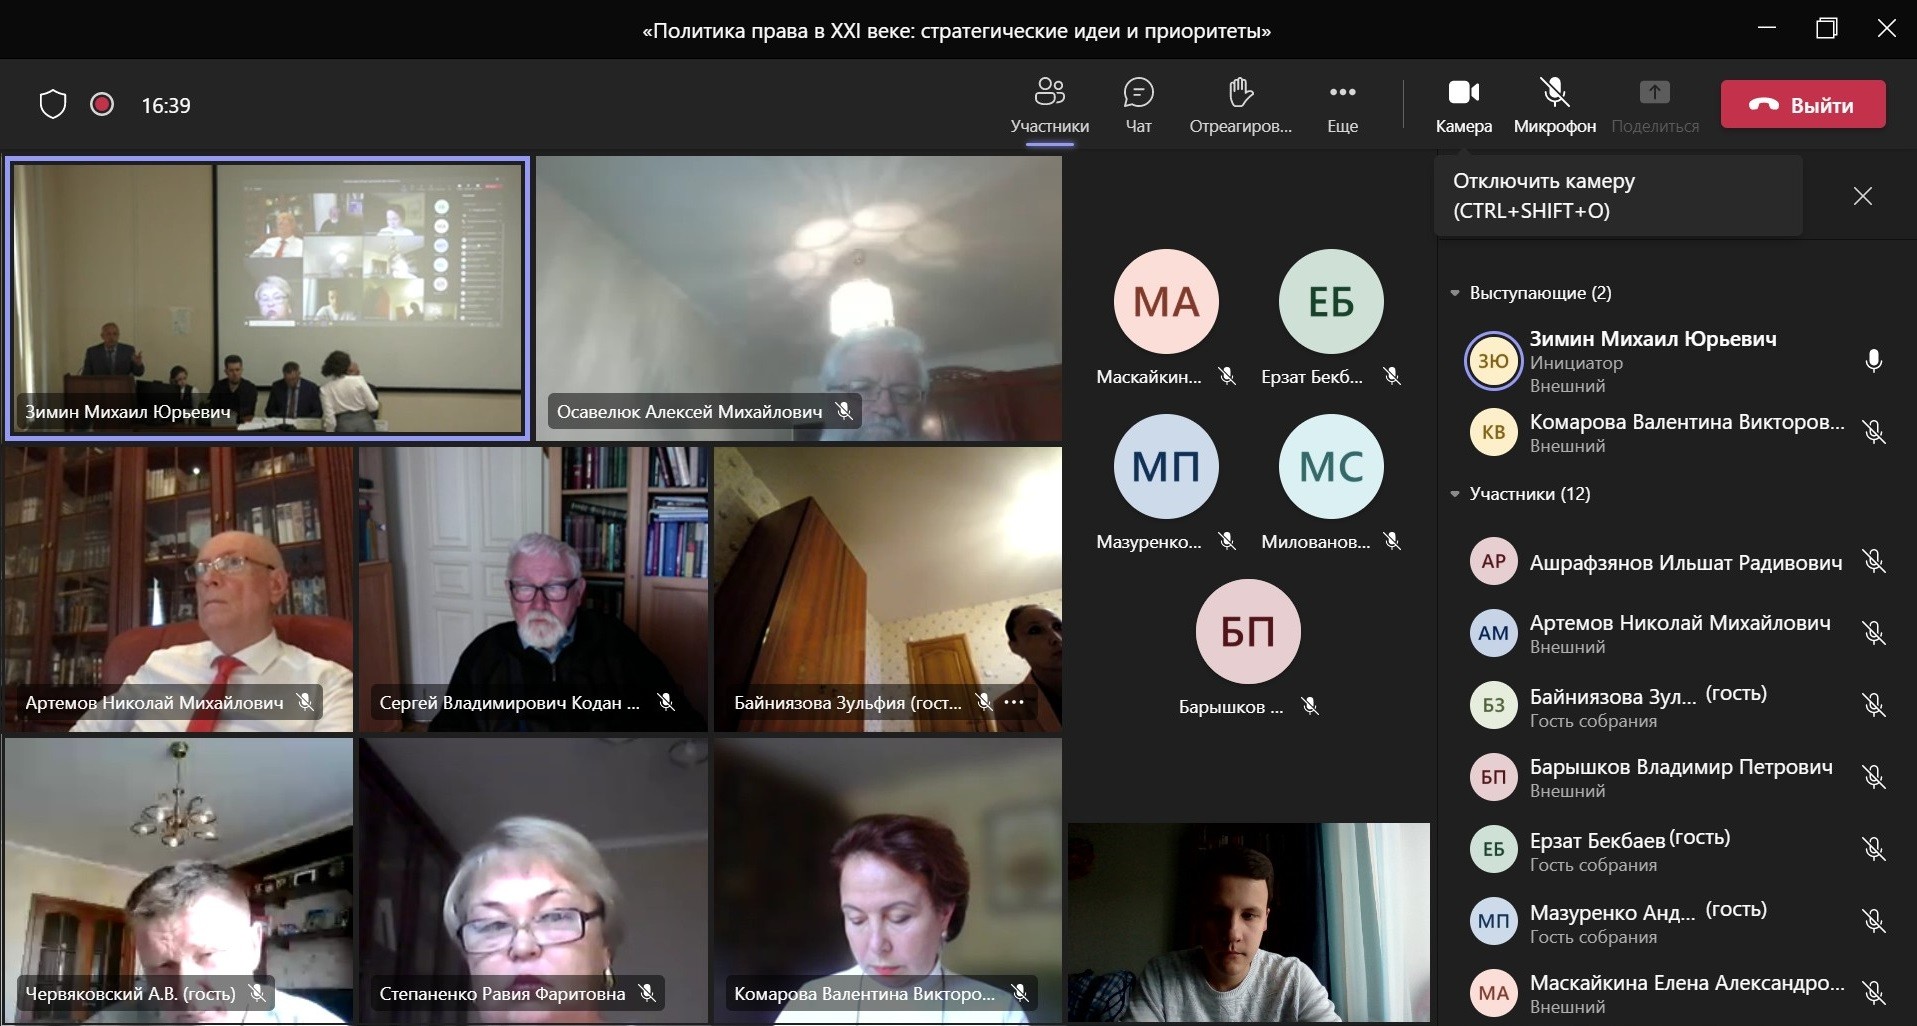Collapse the Выступающие (2) section

click(1455, 293)
